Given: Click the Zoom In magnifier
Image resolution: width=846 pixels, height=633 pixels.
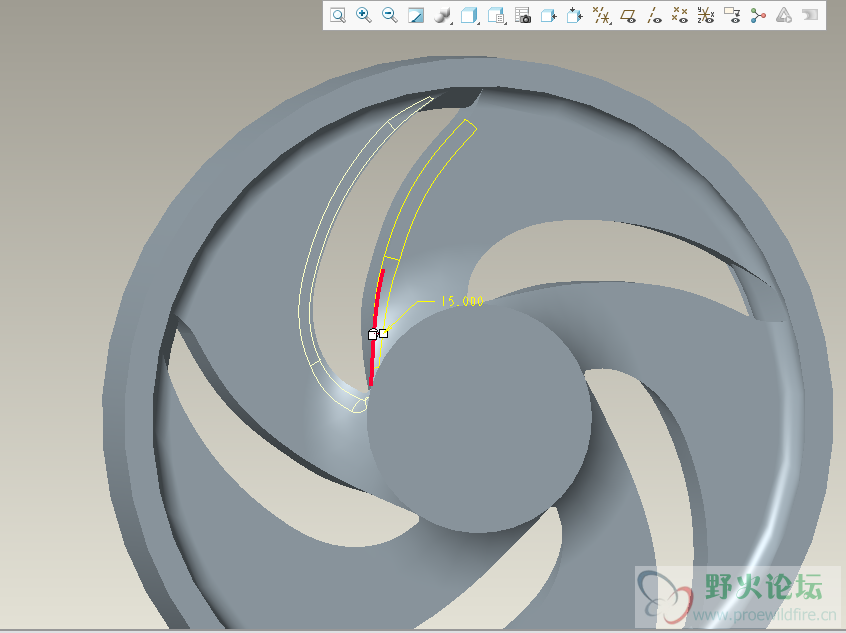Looking at the screenshot, I should point(364,15).
